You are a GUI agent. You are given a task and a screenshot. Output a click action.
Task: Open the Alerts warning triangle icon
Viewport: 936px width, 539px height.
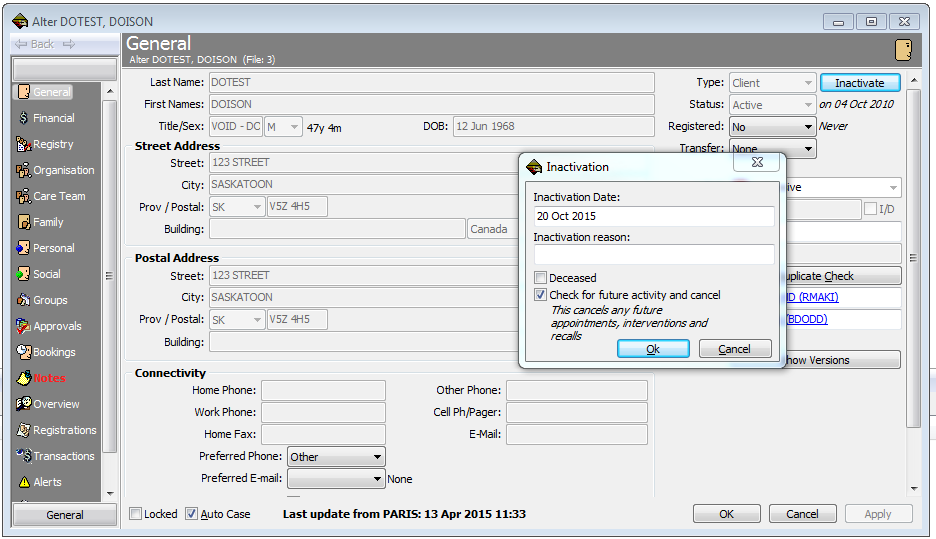tap(24, 482)
